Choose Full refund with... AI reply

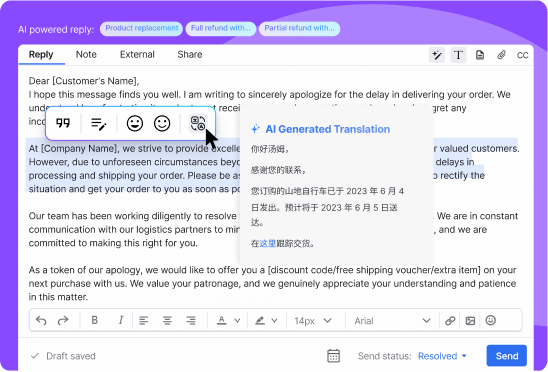point(221,28)
